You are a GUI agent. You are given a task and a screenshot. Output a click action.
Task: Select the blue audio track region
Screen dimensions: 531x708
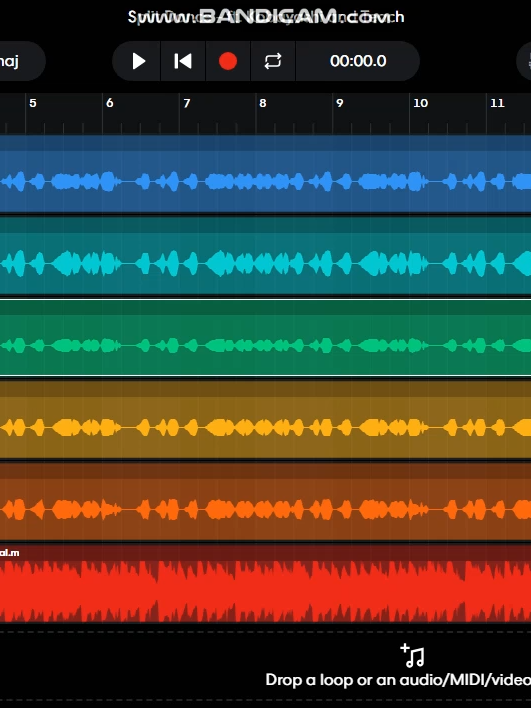266,174
